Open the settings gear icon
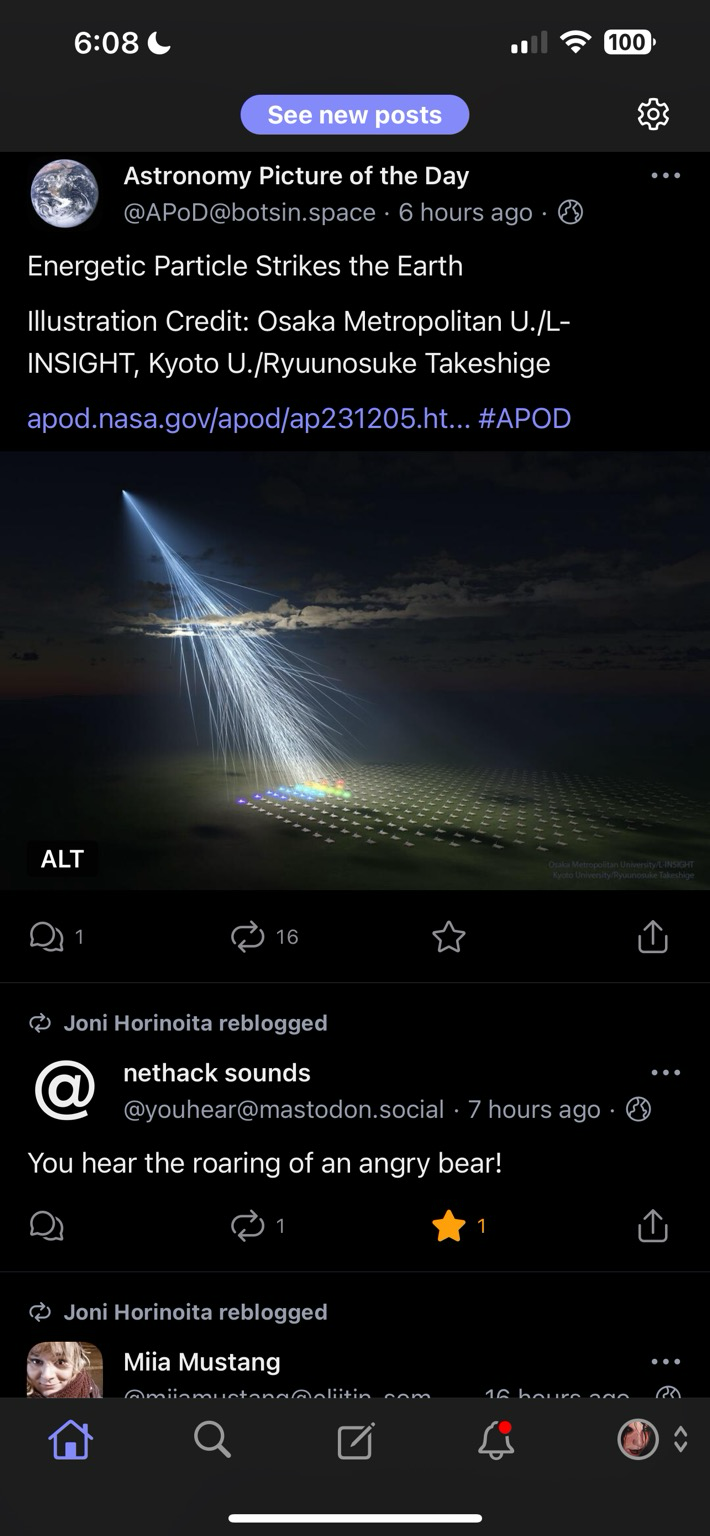Screen dimensions: 710x1536 [x=653, y=114]
